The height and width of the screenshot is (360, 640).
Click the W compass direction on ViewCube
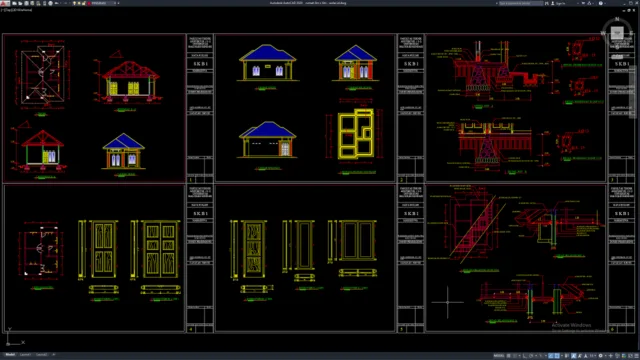coord(604,33)
